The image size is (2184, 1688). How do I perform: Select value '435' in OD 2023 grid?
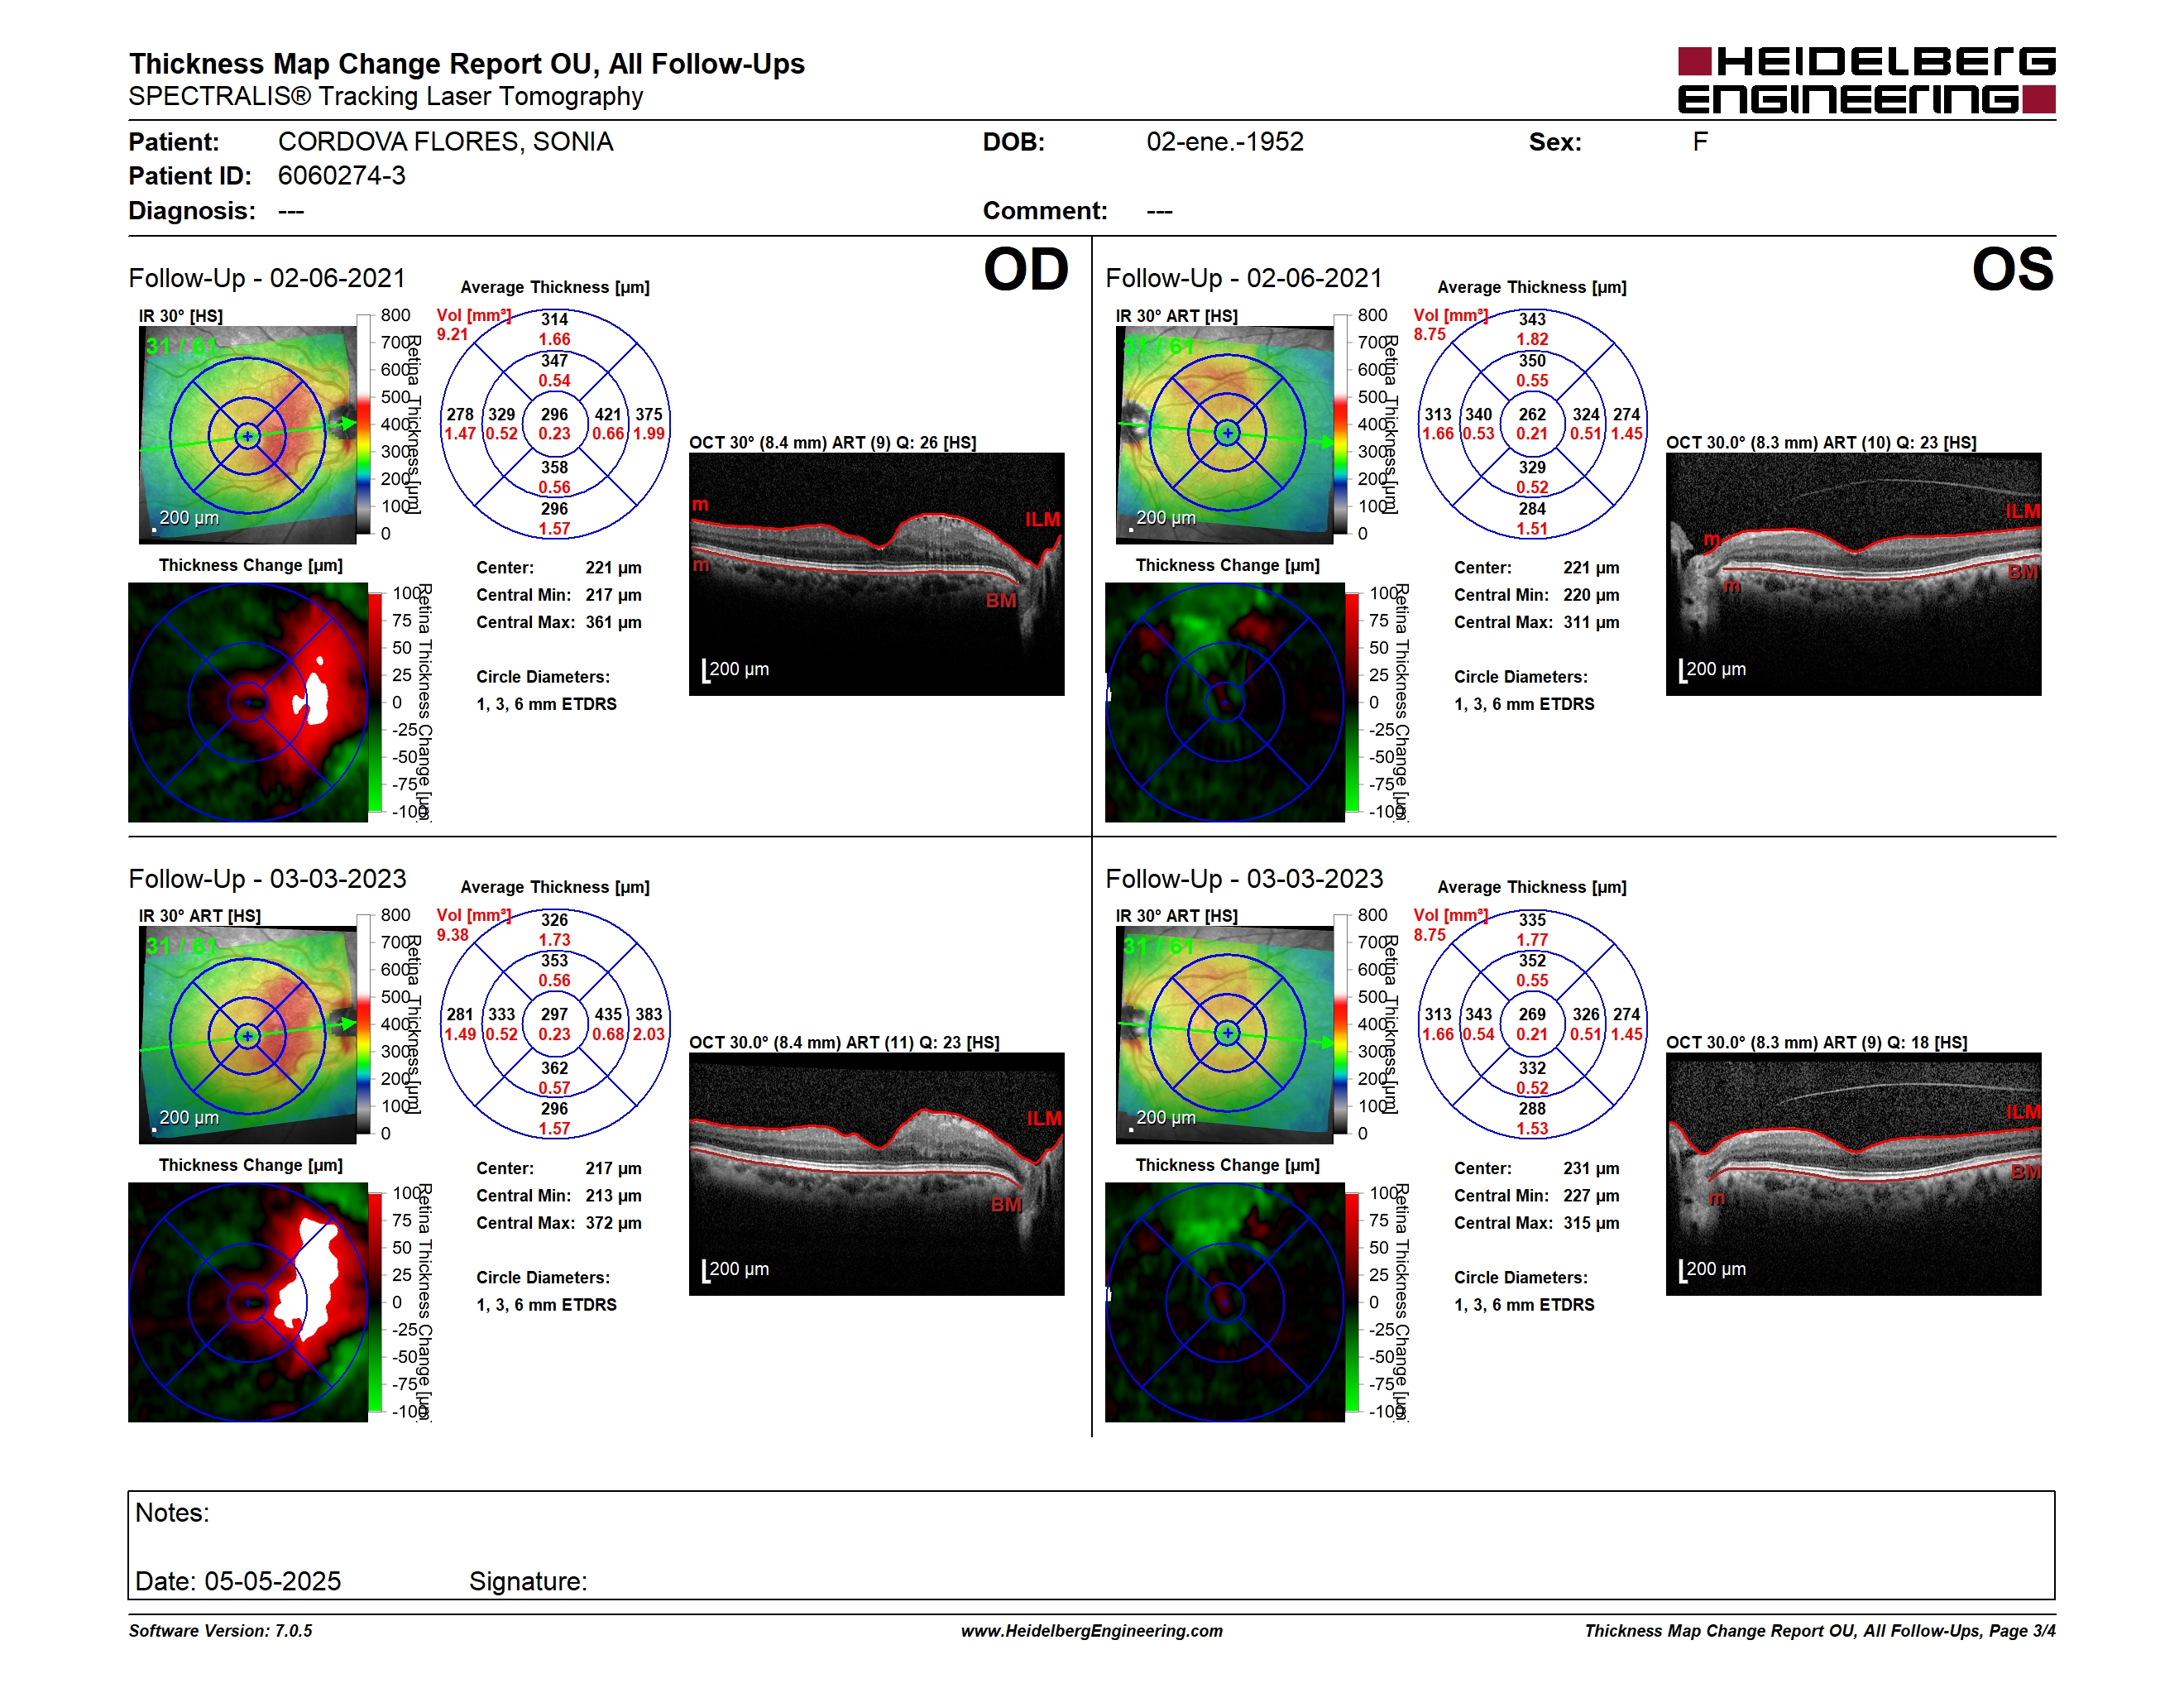(608, 1014)
